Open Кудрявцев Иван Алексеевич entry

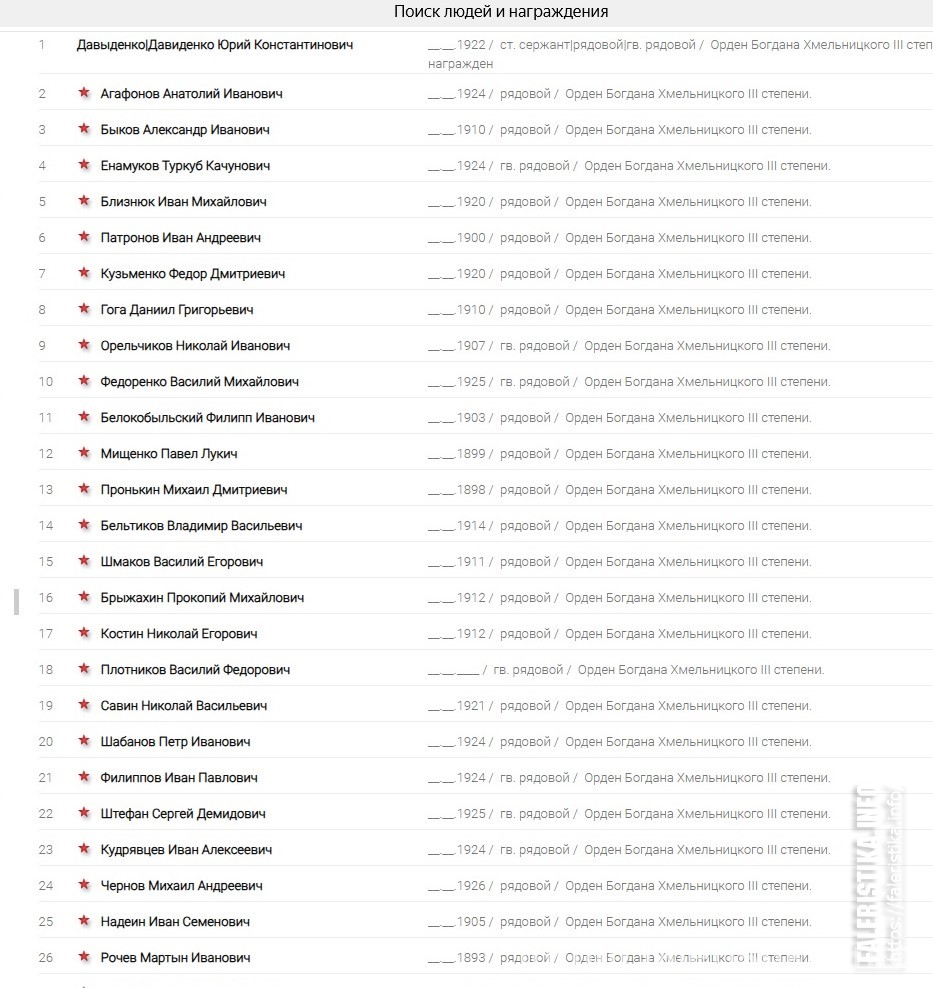pyautogui.click(x=186, y=849)
